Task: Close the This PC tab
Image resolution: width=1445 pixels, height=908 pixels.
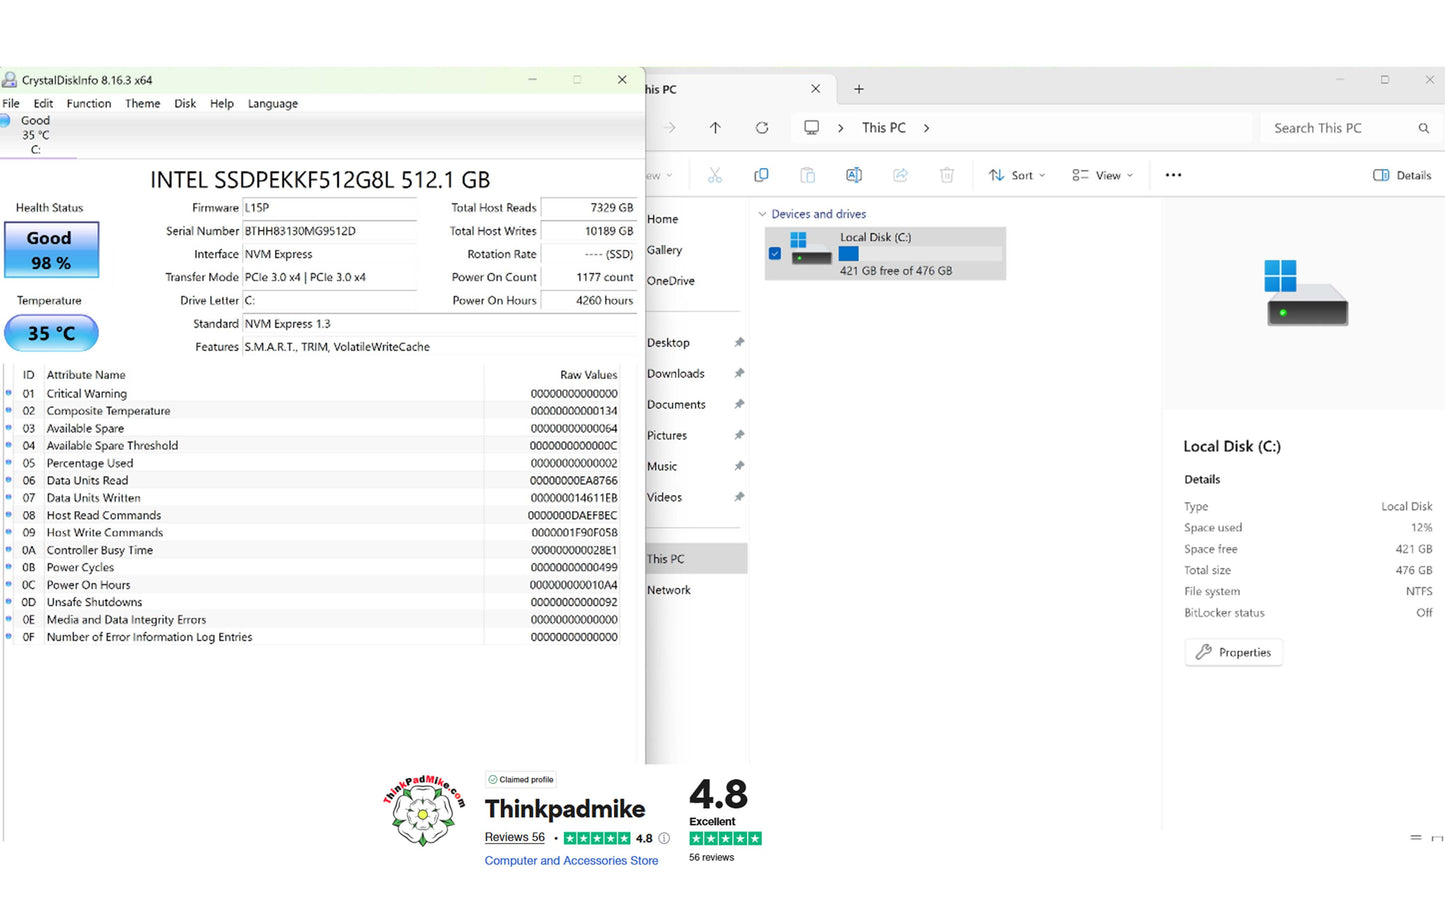Action: point(815,89)
